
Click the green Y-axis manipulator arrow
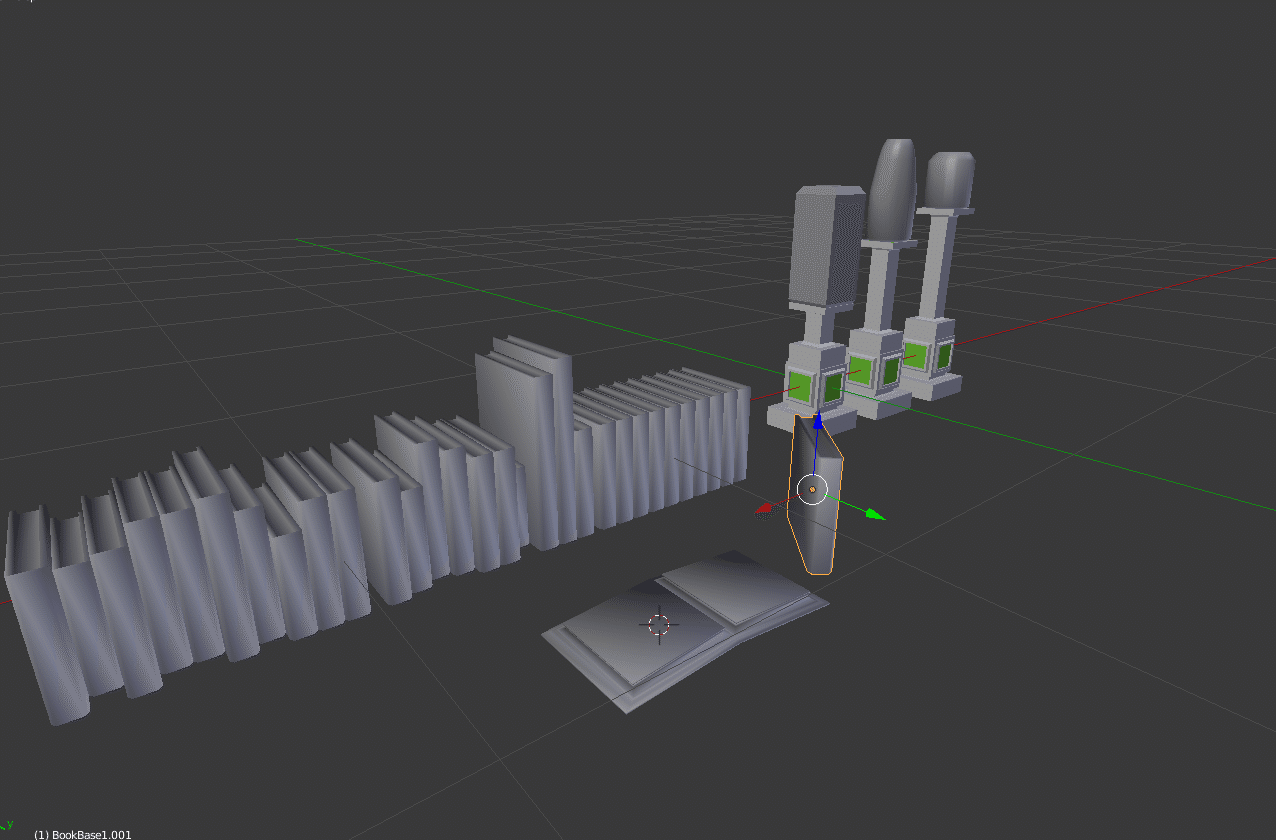(875, 514)
